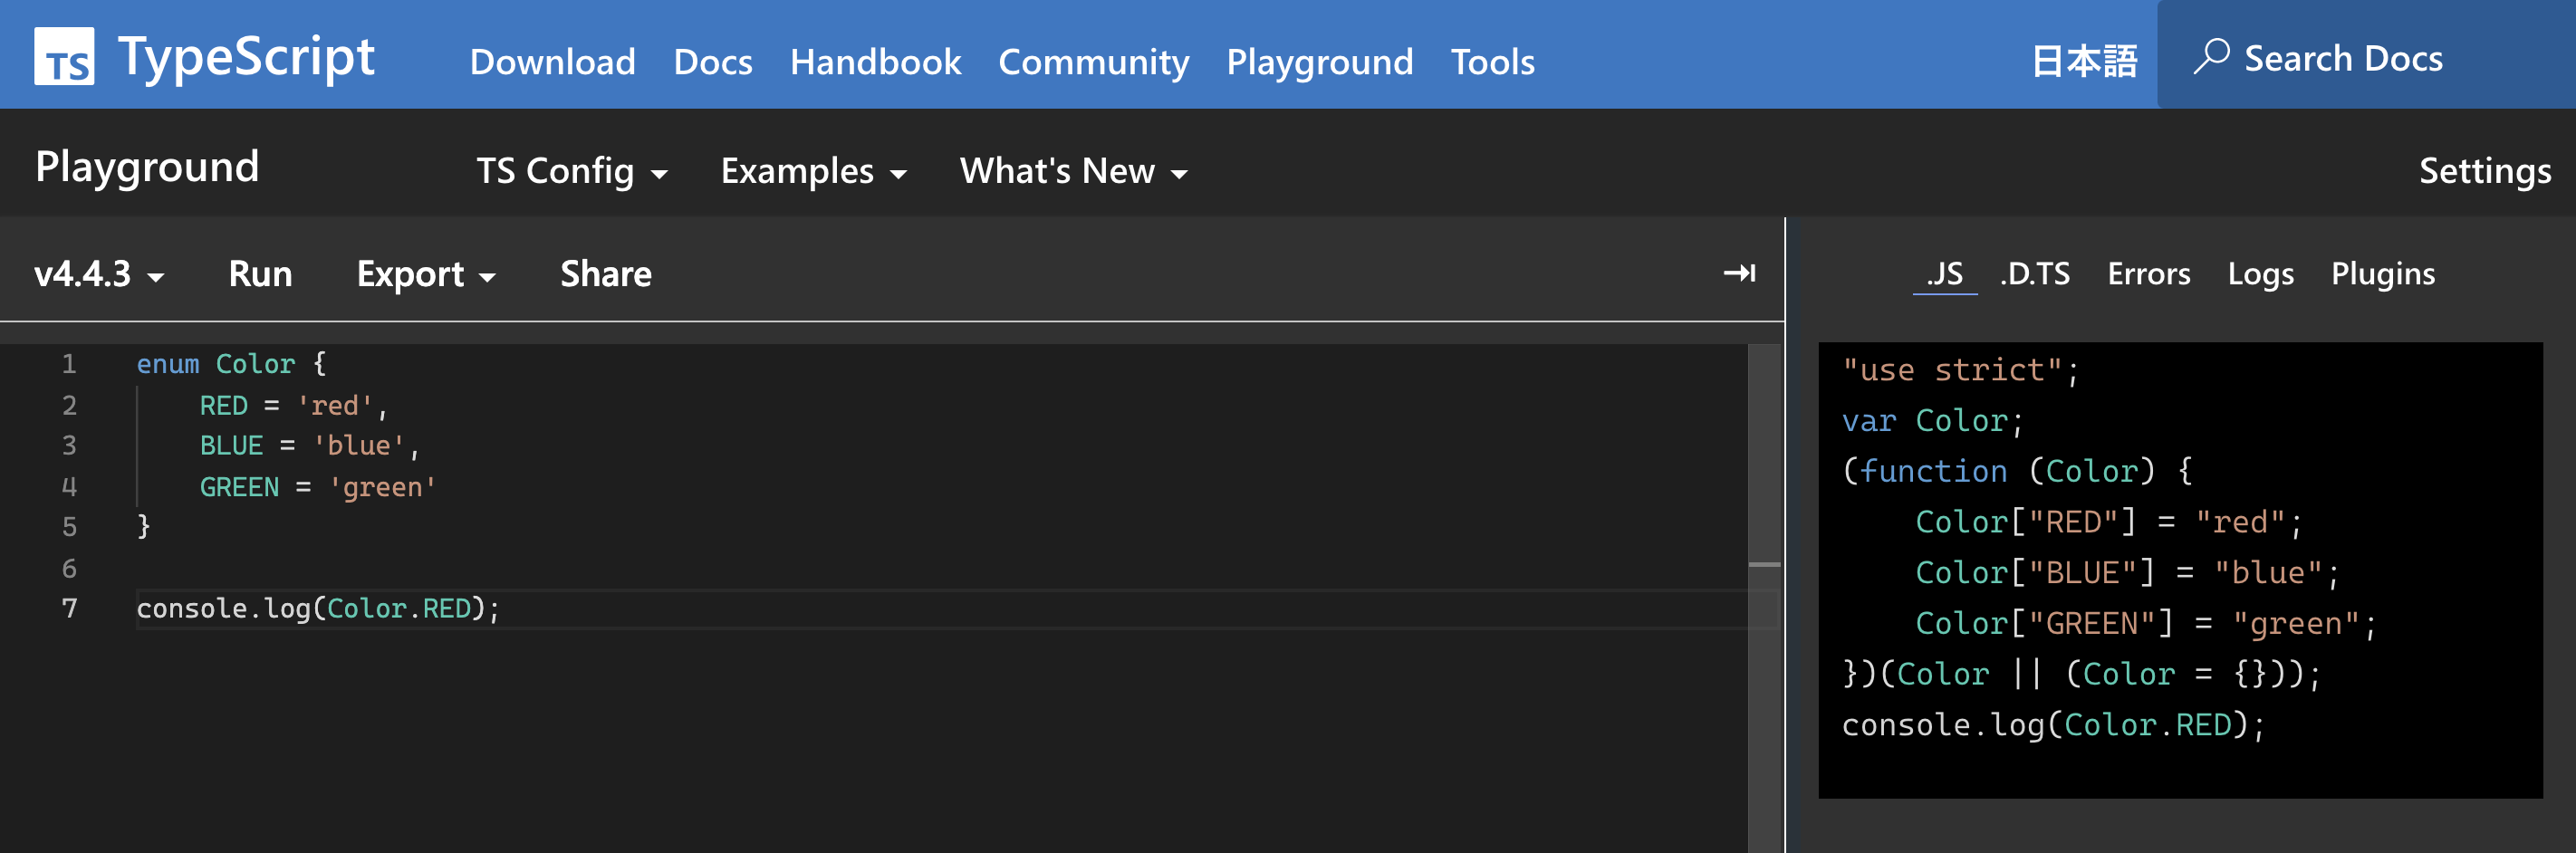Image resolution: width=2576 pixels, height=853 pixels.
Task: Expand the Examples menu
Action: [813, 171]
